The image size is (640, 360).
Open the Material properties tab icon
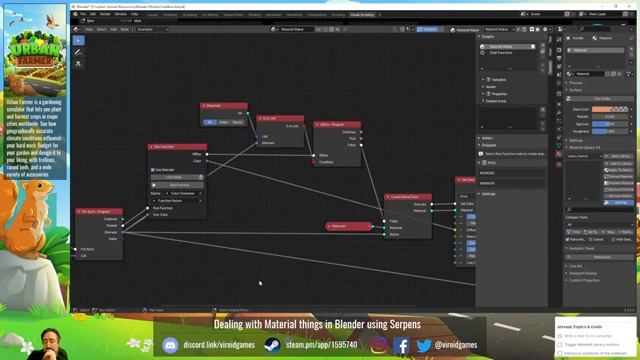click(x=559, y=154)
